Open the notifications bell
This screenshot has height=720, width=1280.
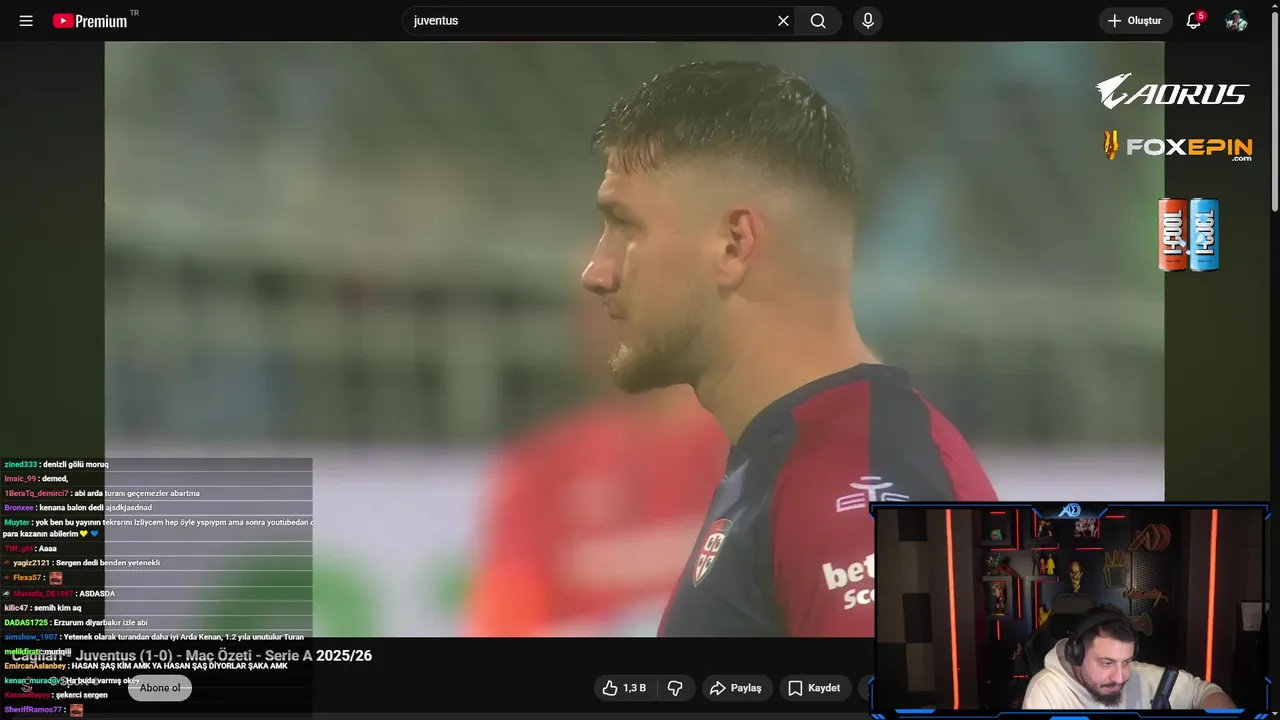pyautogui.click(x=1193, y=21)
